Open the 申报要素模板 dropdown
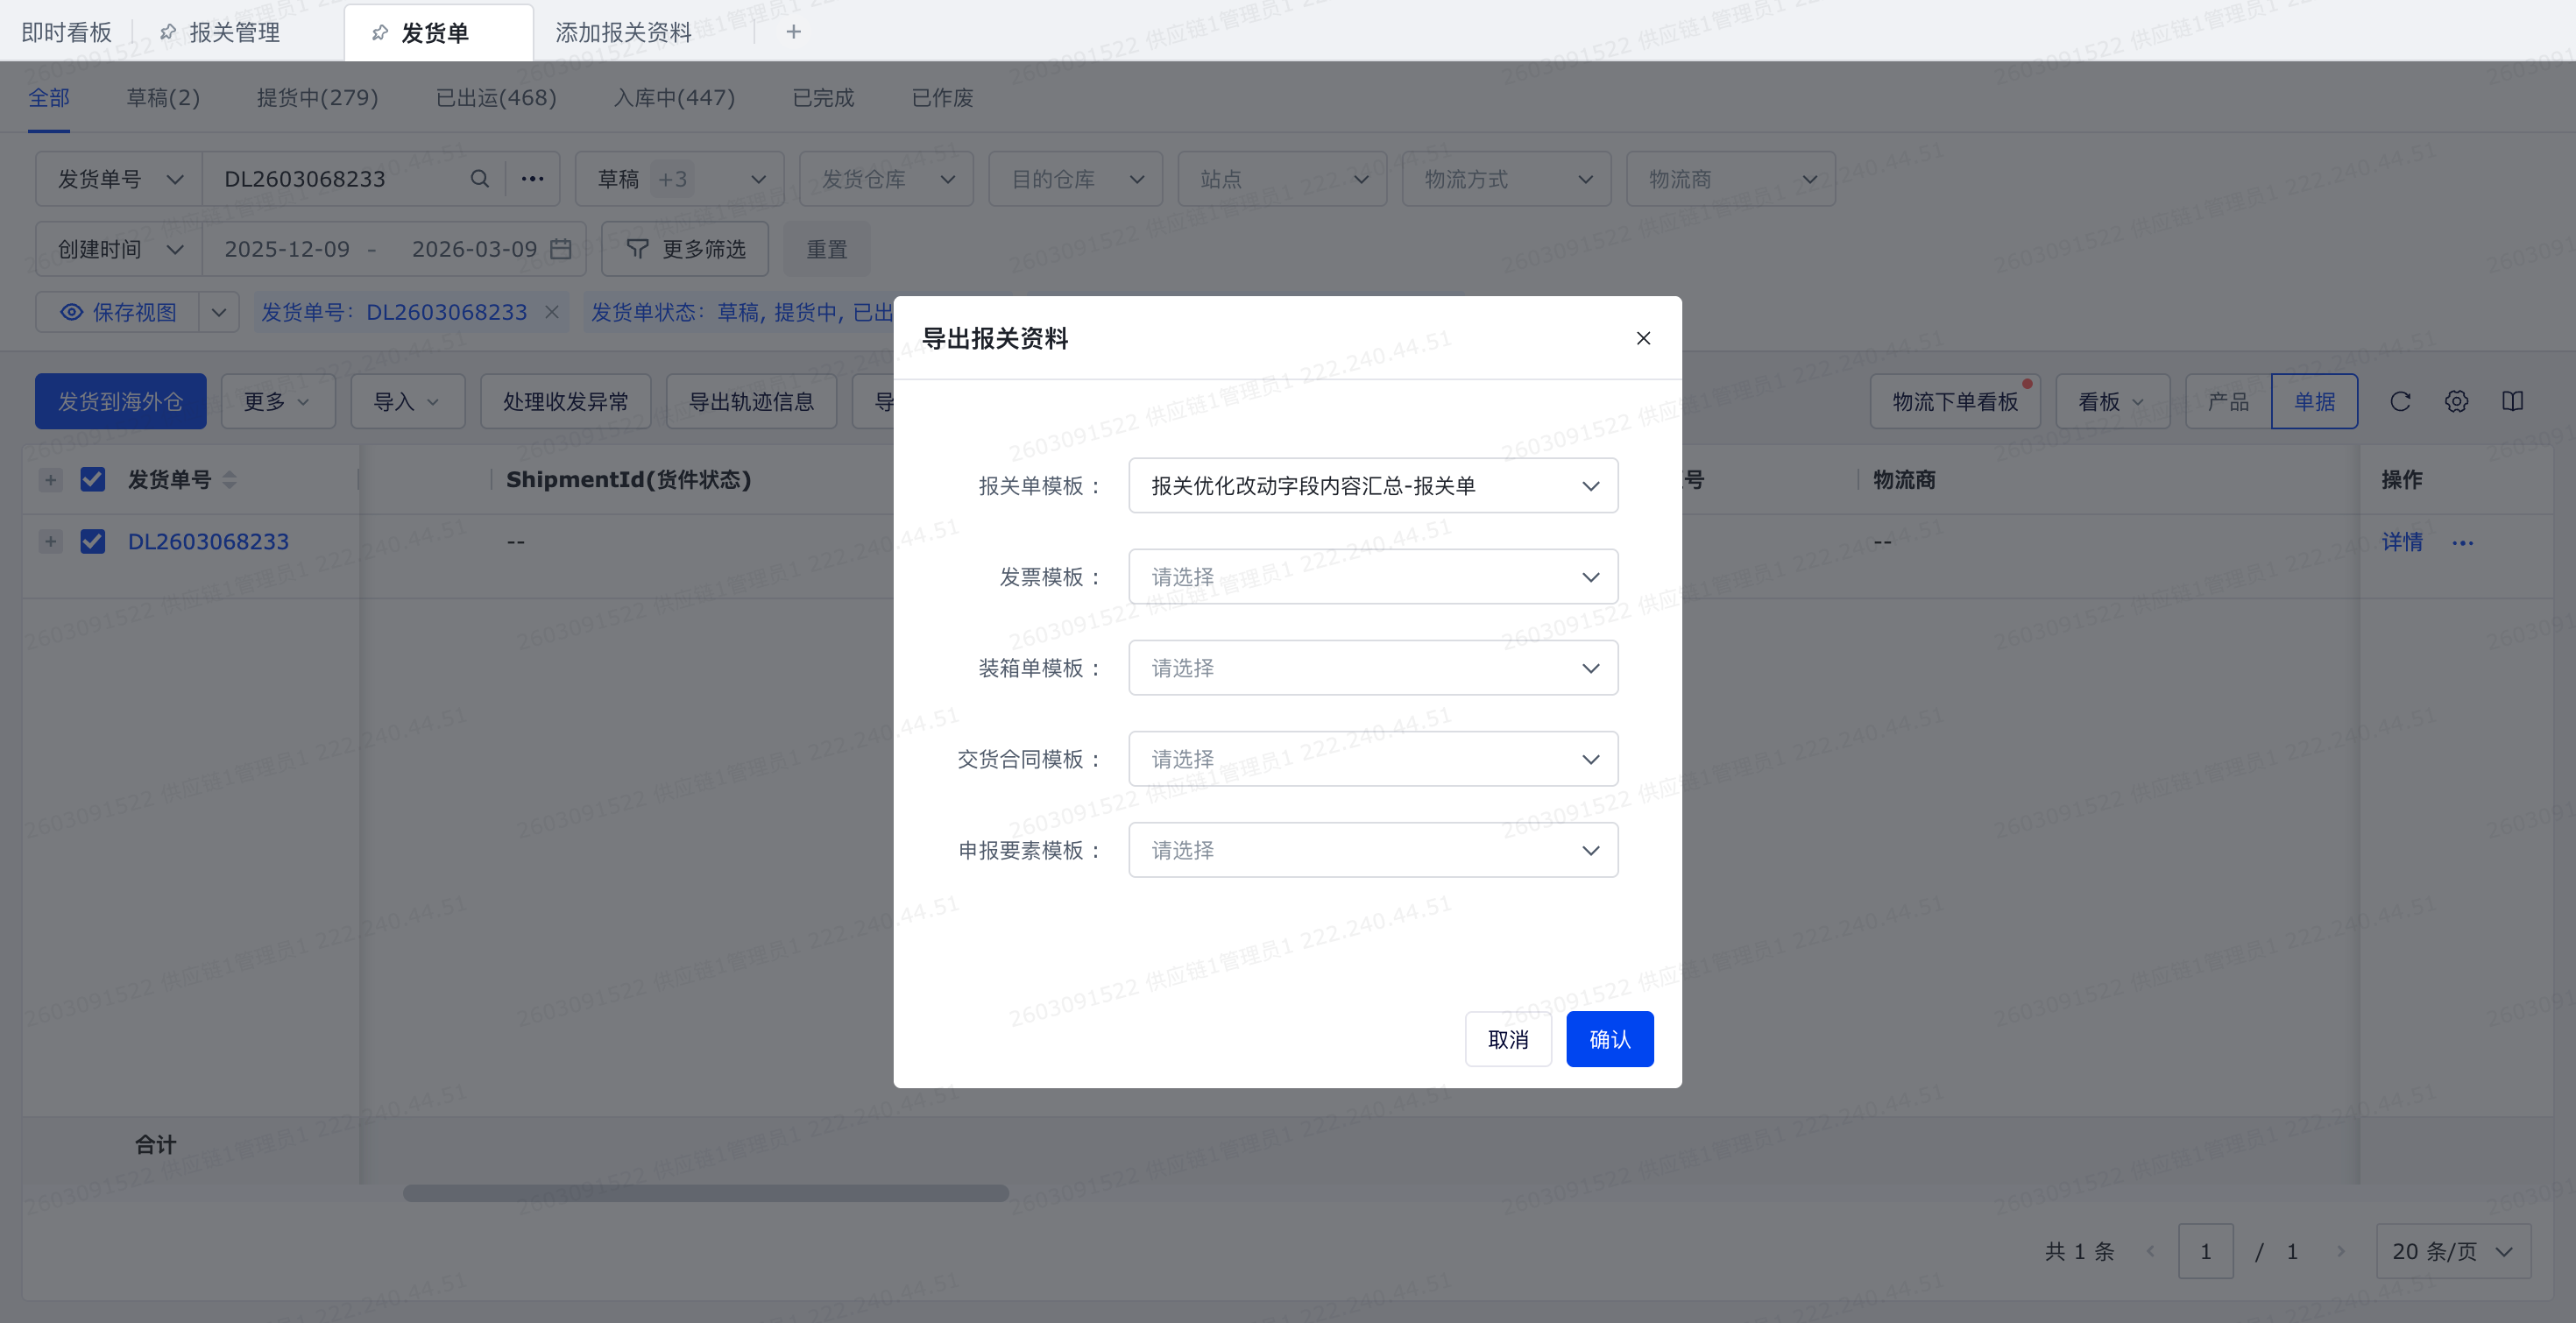2576x1323 pixels. tap(1372, 850)
